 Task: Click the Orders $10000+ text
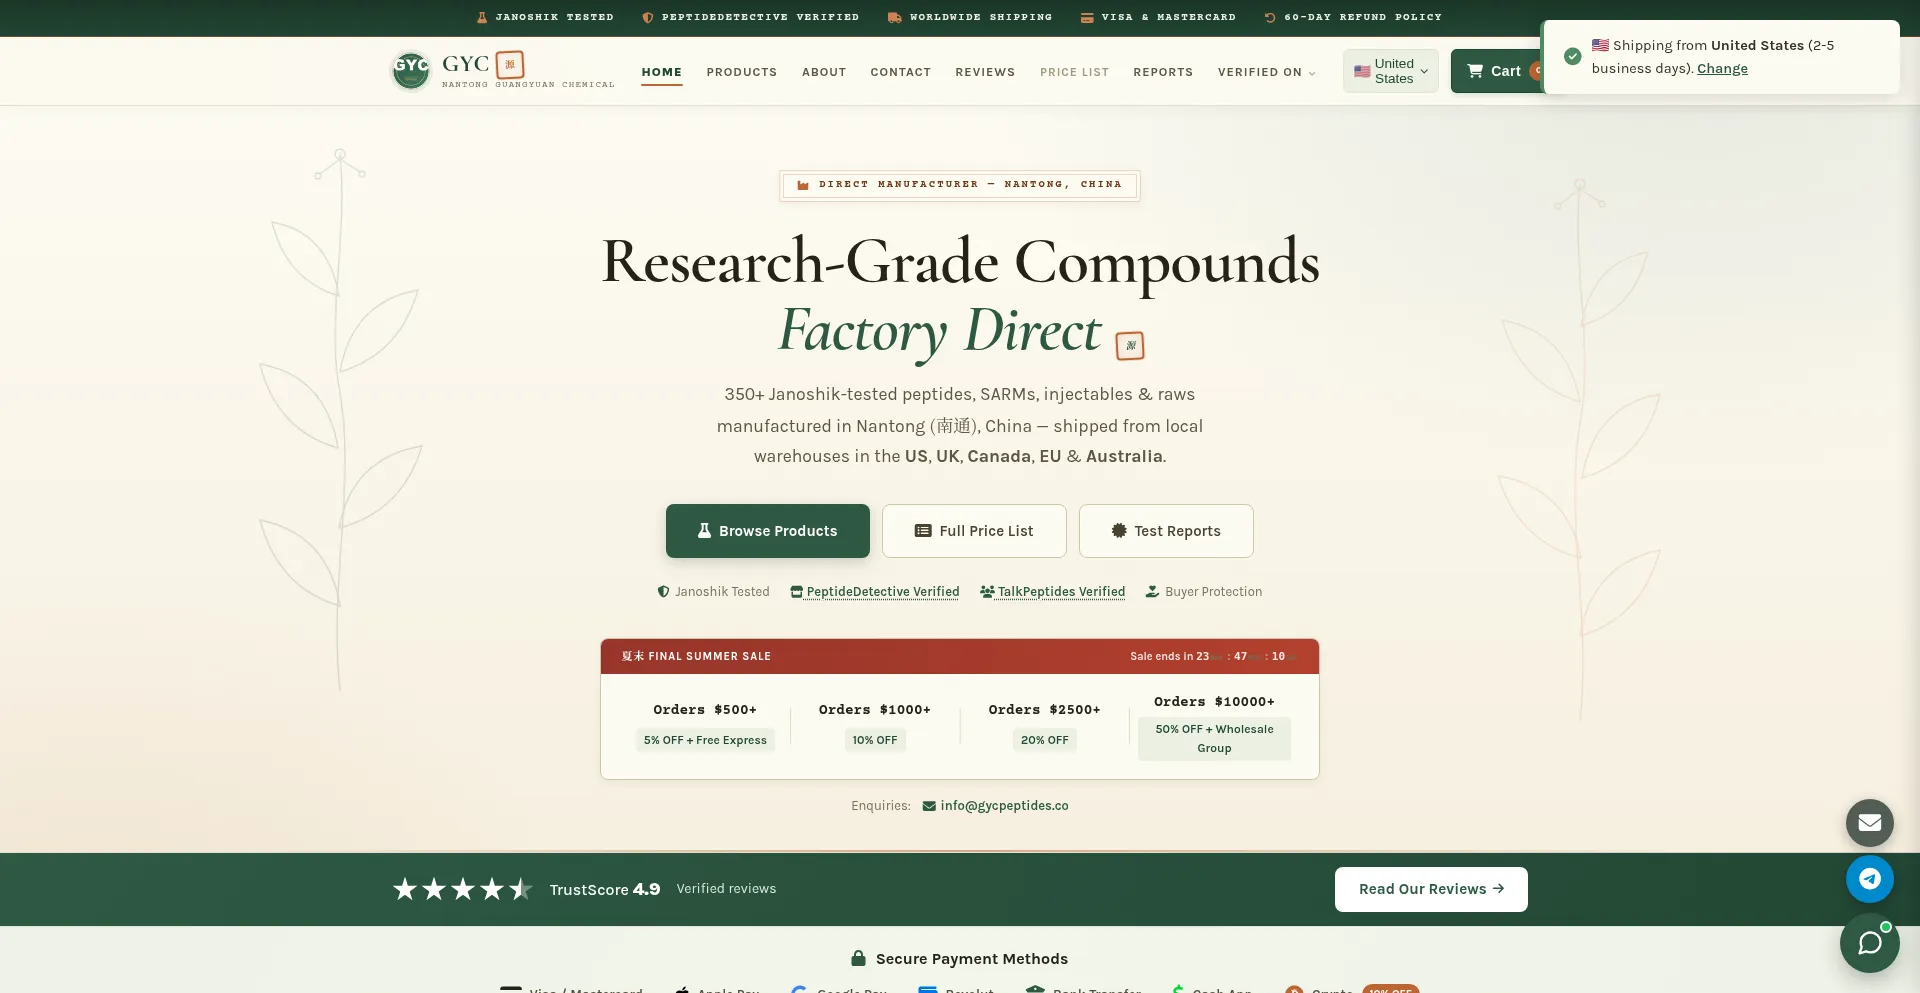pos(1214,702)
